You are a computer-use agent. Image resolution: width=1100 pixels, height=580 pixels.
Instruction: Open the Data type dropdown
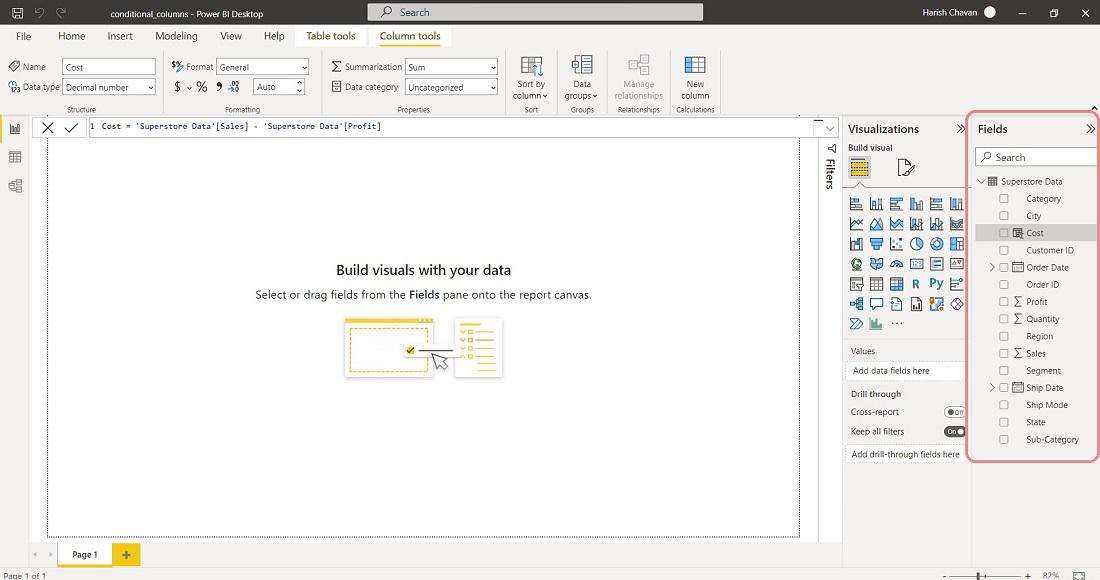pyautogui.click(x=109, y=87)
